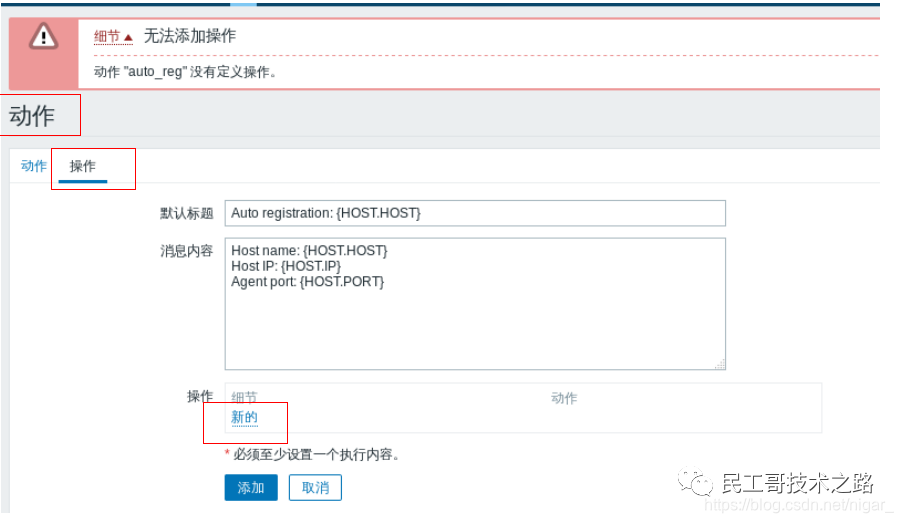Image resolution: width=903 pixels, height=523 pixels.
Task: Click the 新的 link to add operation
Action: point(244,417)
